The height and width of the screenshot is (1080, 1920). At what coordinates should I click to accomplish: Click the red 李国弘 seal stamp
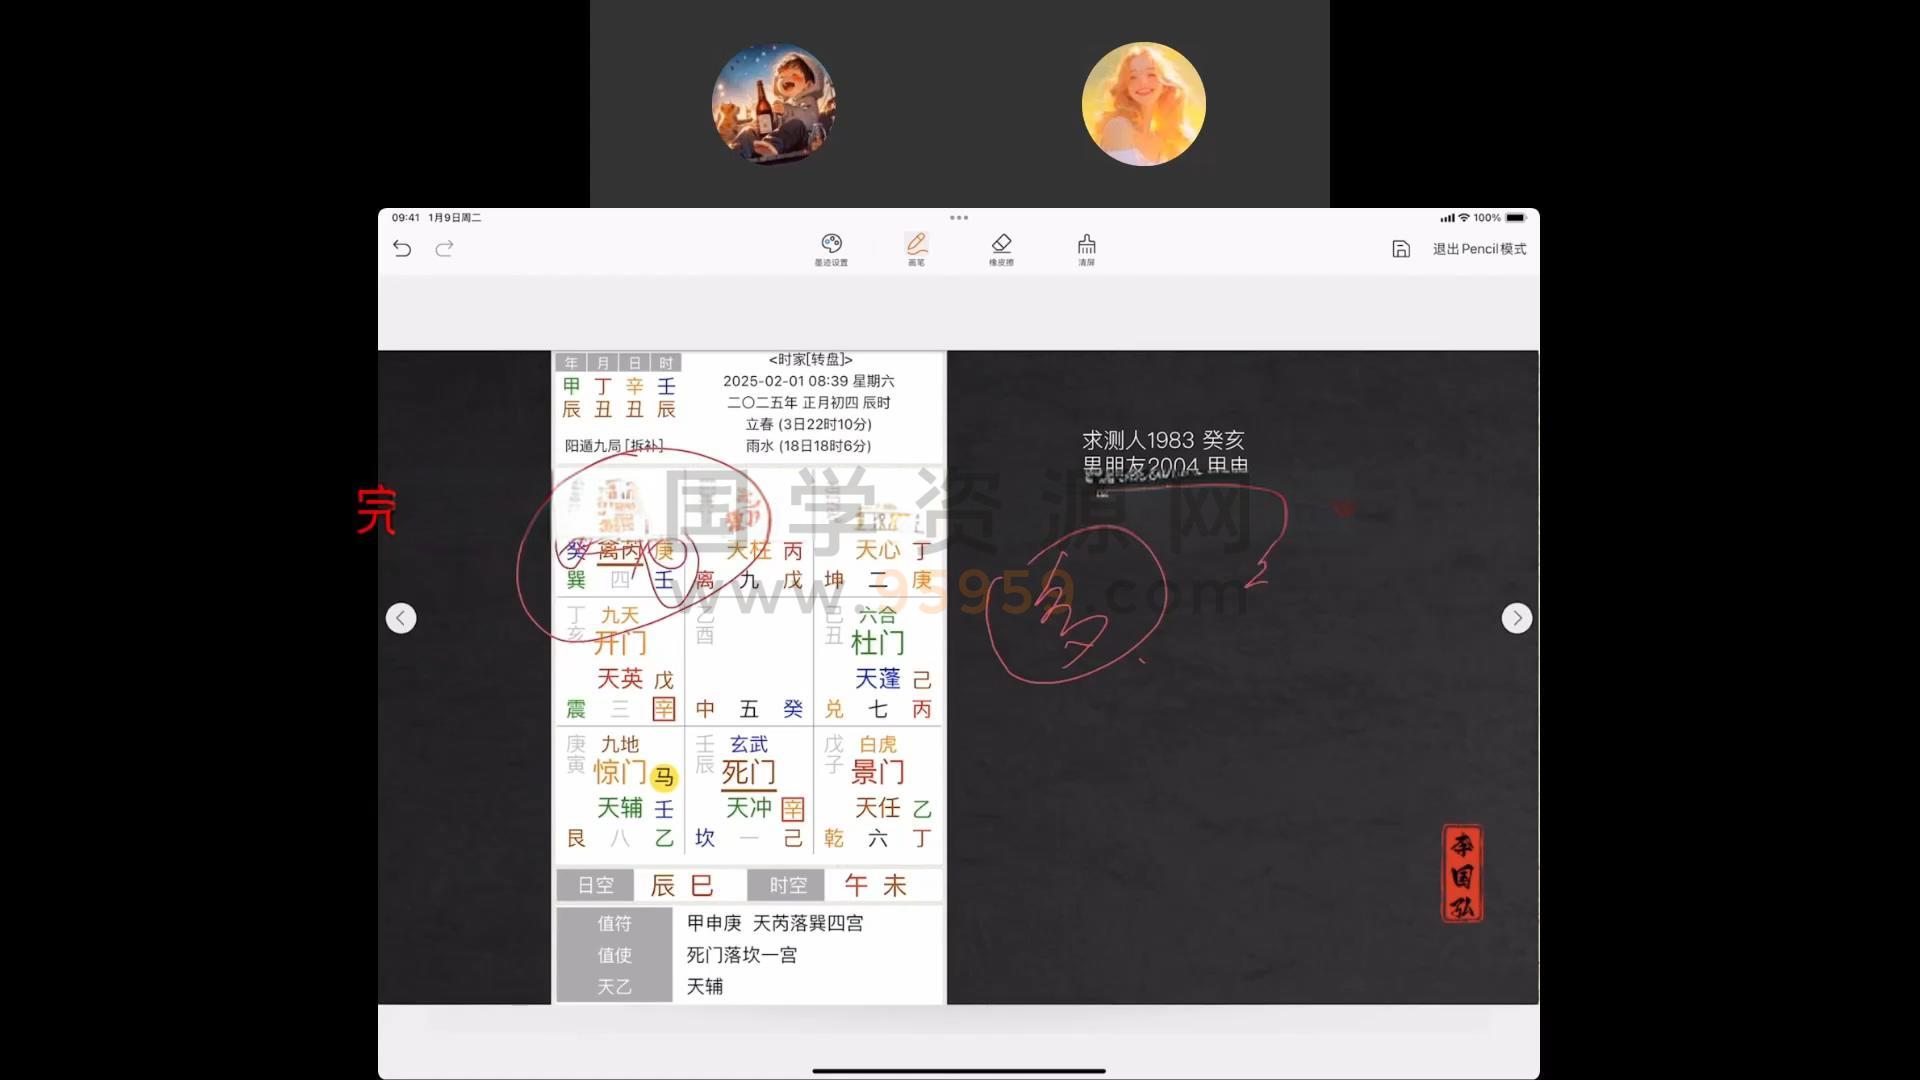click(x=1462, y=874)
